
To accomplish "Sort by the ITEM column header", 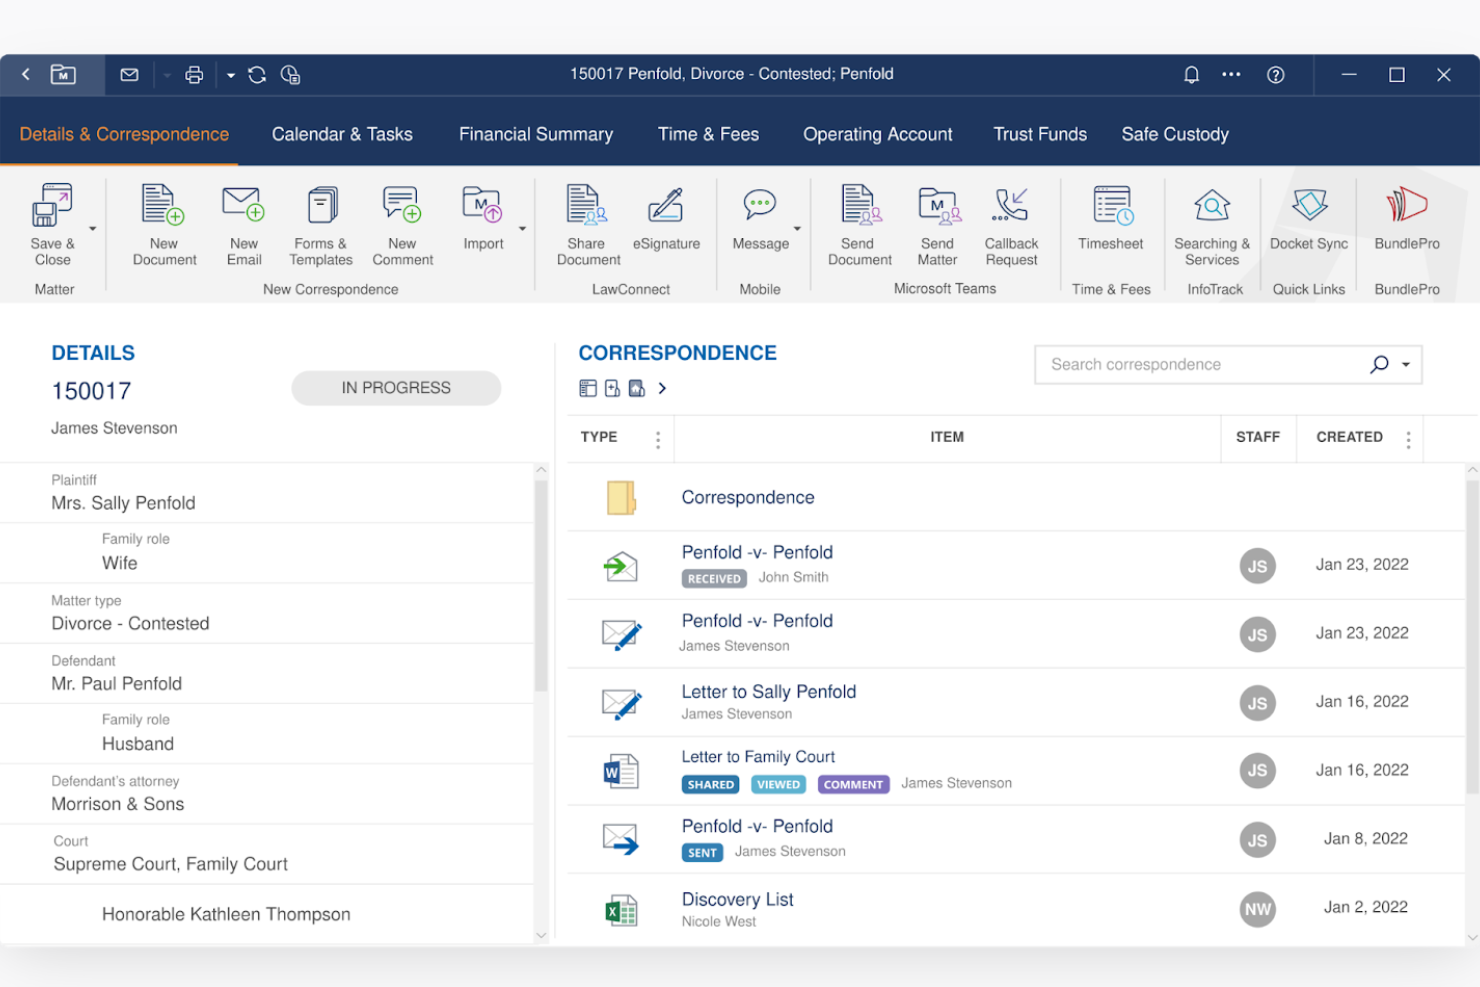I will tap(947, 437).
